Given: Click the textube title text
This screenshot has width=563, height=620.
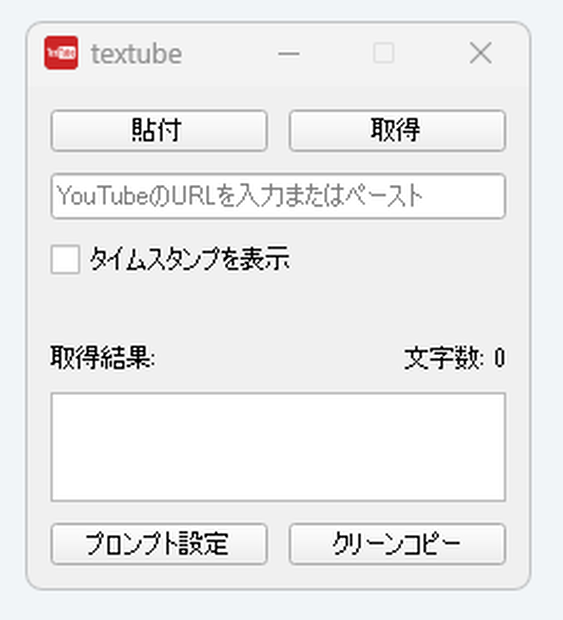Looking at the screenshot, I should point(136,54).
